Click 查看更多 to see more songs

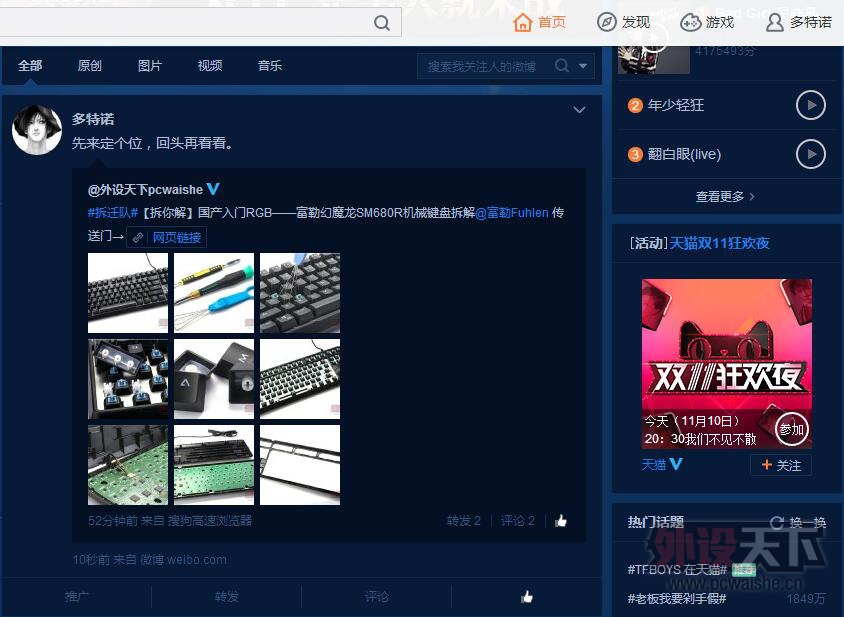[725, 197]
